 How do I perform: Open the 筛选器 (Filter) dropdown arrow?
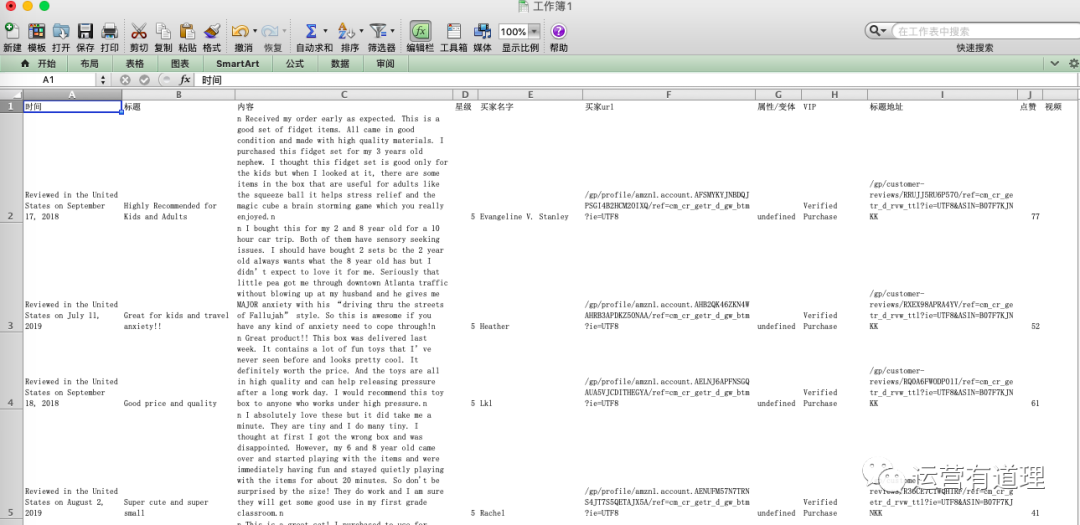391,32
